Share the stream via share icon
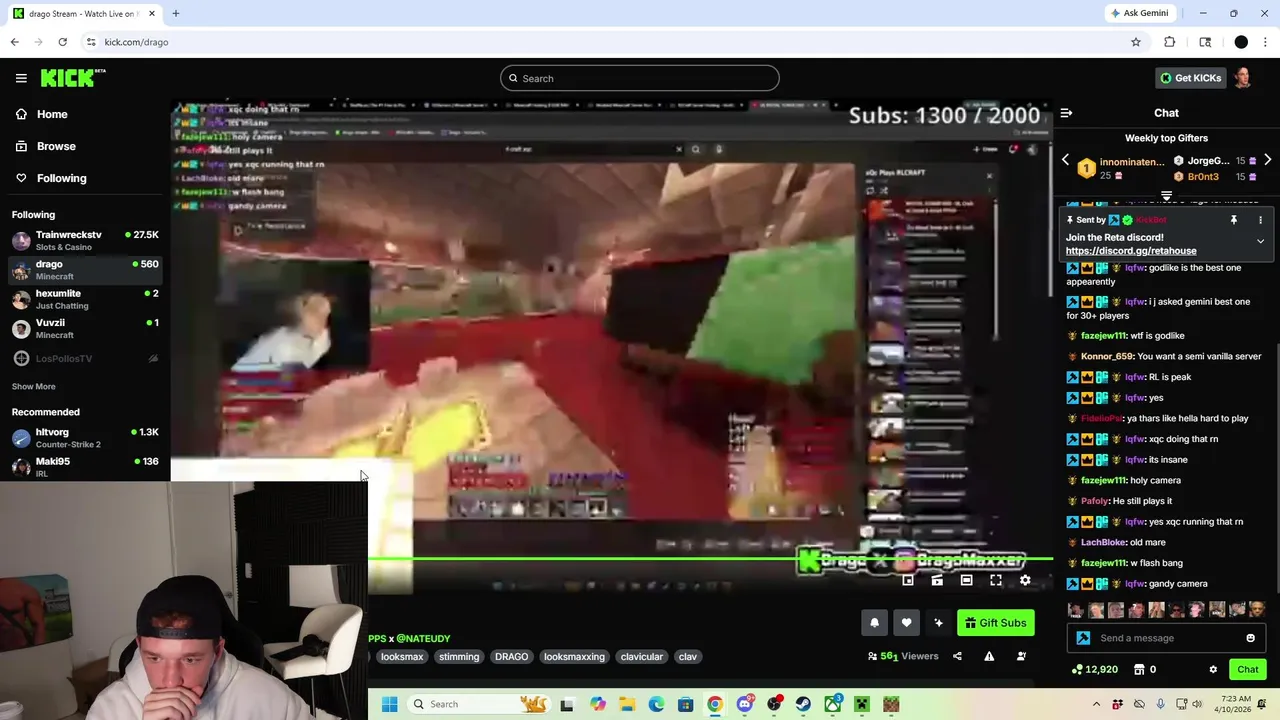 (957, 656)
